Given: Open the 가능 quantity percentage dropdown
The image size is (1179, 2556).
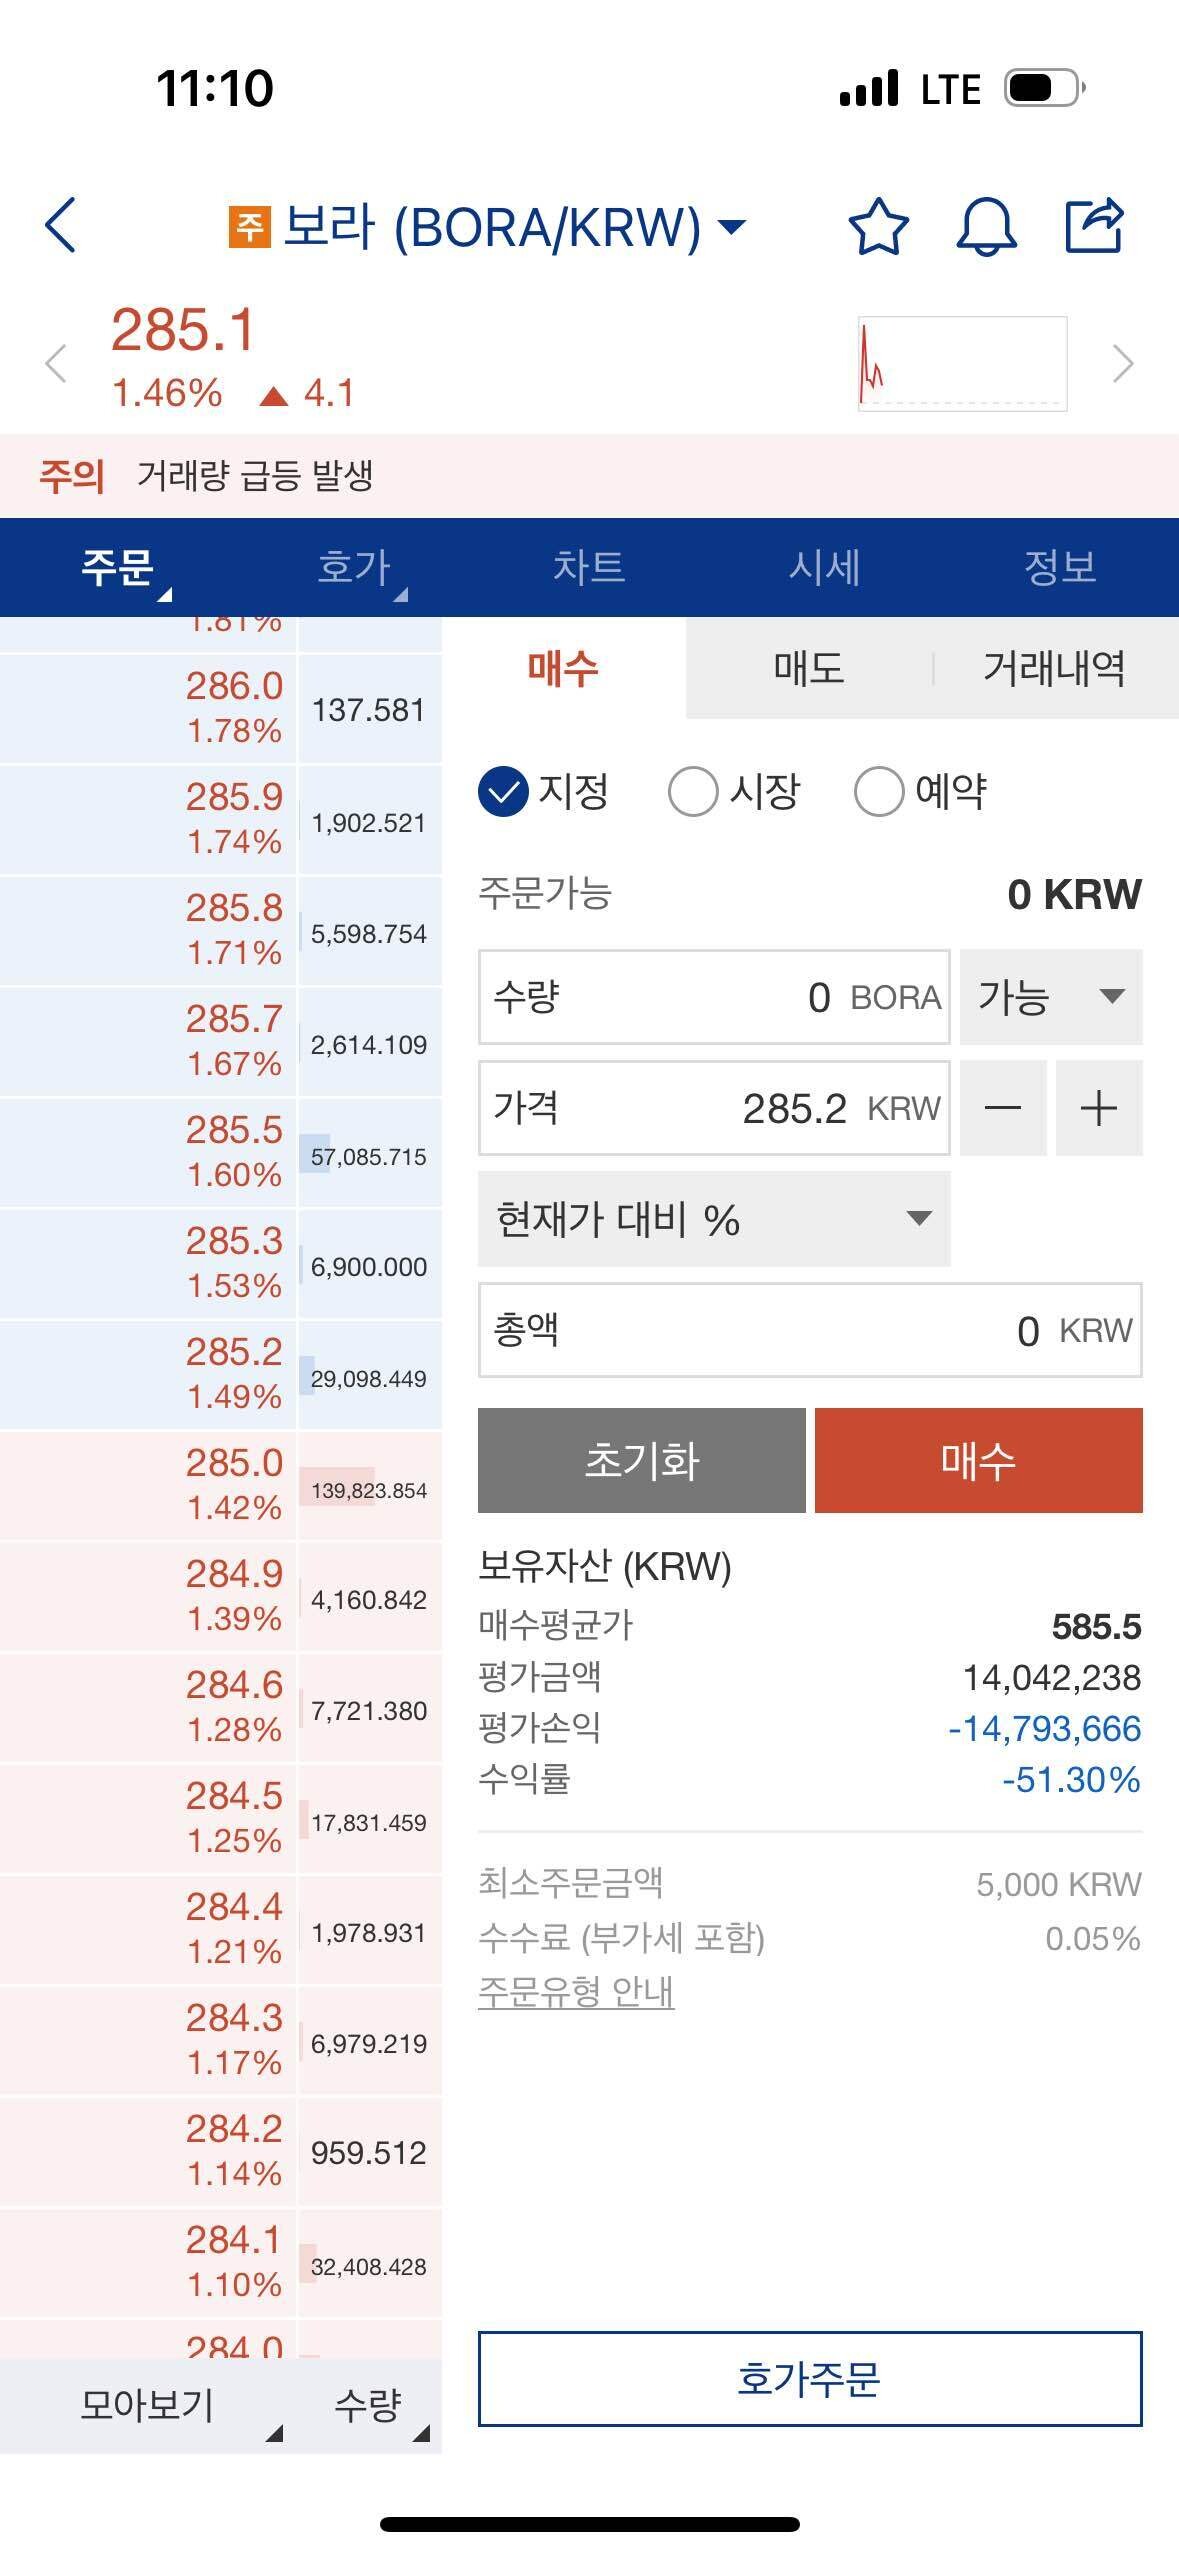Looking at the screenshot, I should coord(1050,996).
